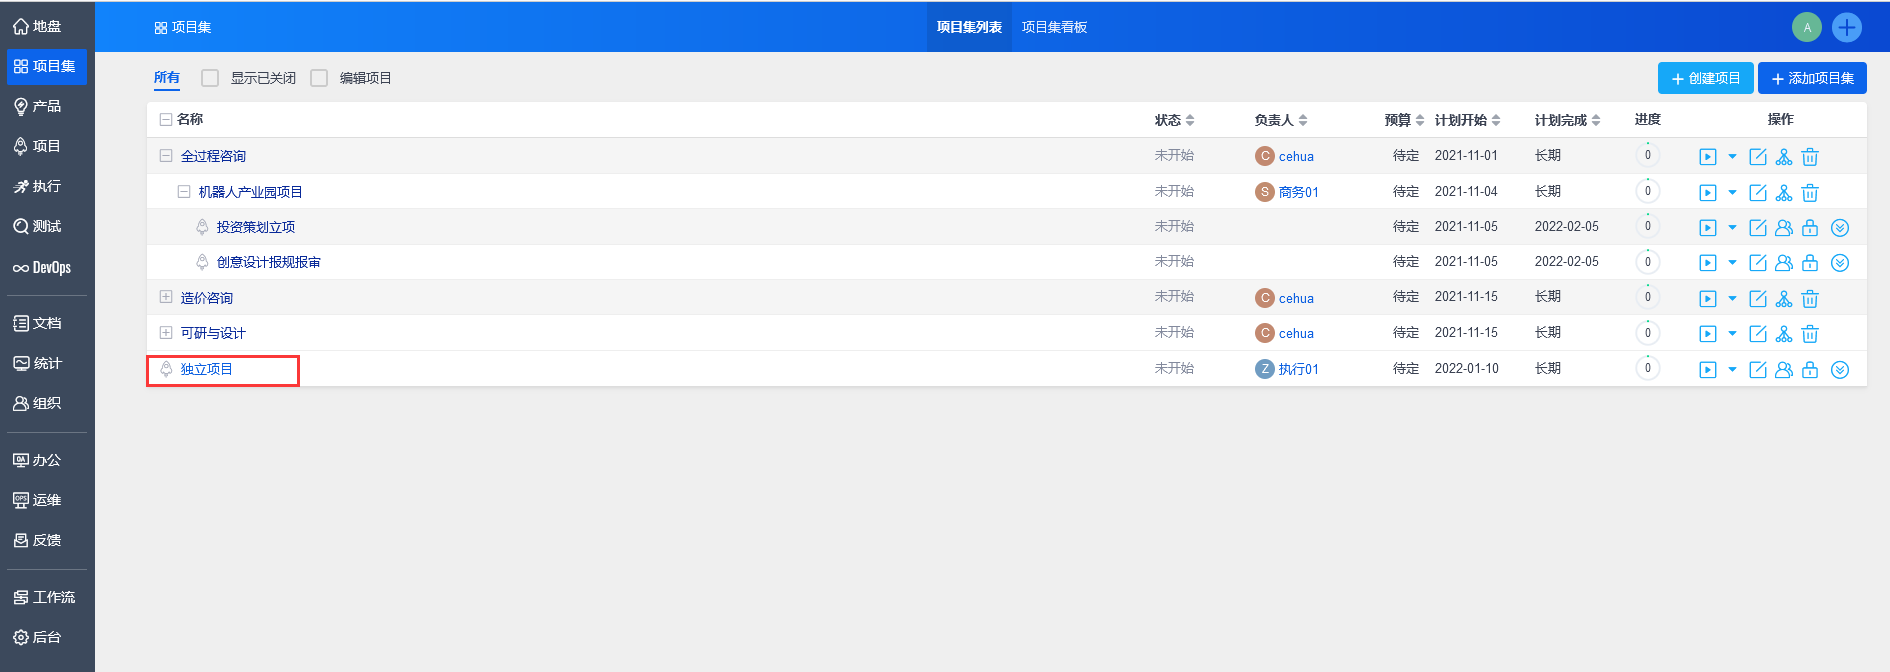The image size is (1890, 672).
Task: Click the 添加项目集 button
Action: [x=1811, y=78]
